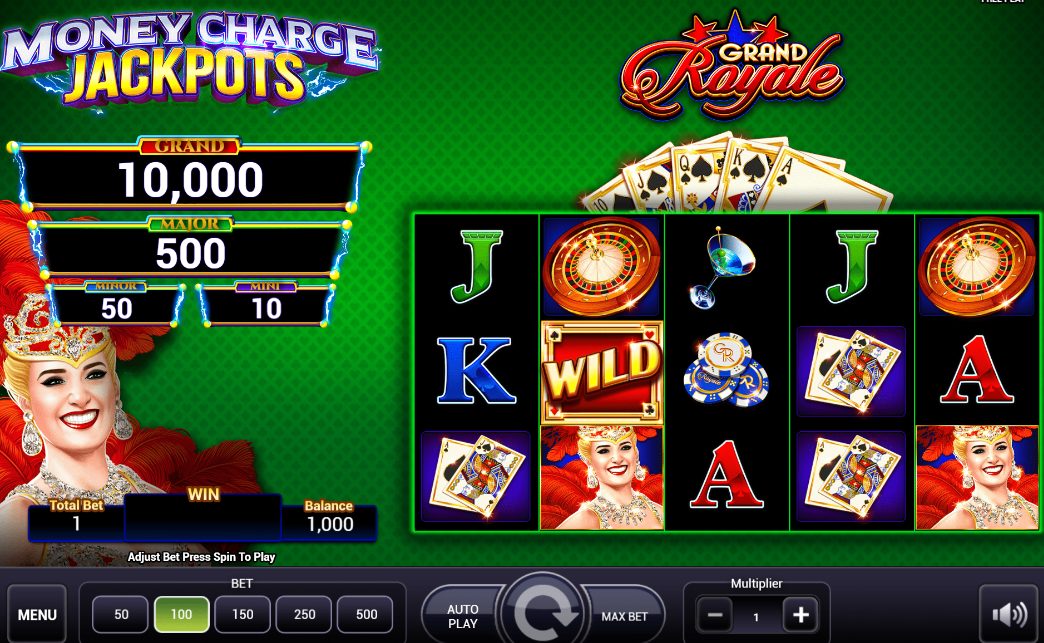Image resolution: width=1044 pixels, height=643 pixels.
Task: Click the Grand Royale logo
Action: coord(731,65)
